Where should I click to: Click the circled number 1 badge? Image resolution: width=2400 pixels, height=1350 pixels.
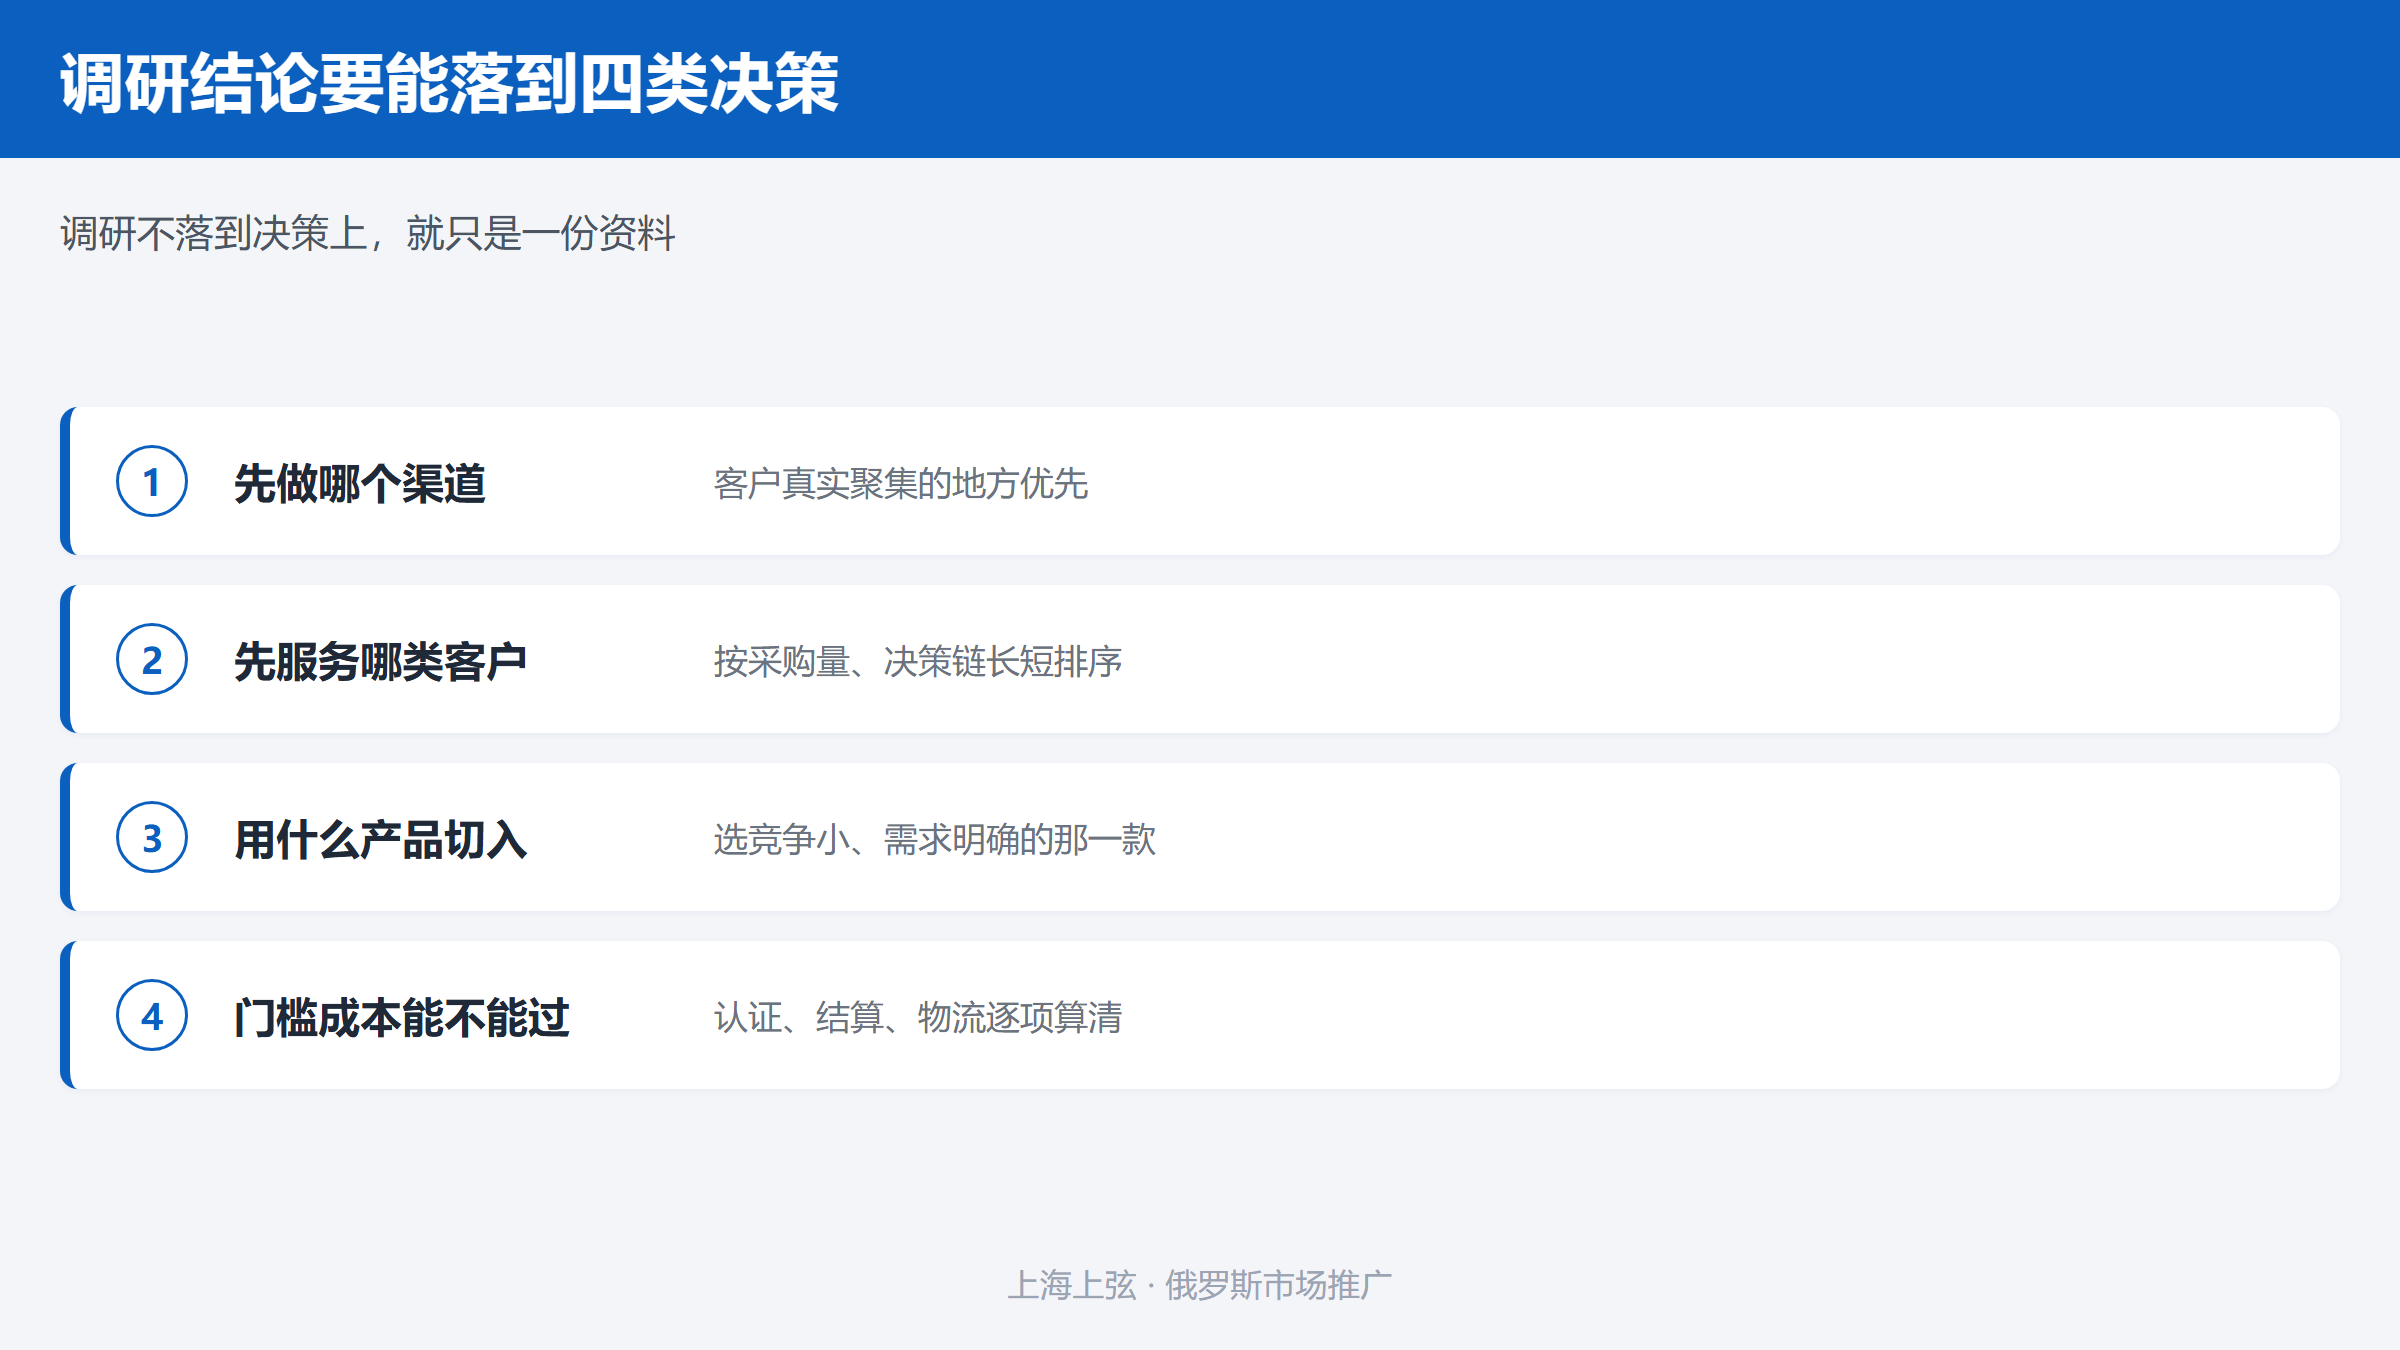click(x=152, y=481)
